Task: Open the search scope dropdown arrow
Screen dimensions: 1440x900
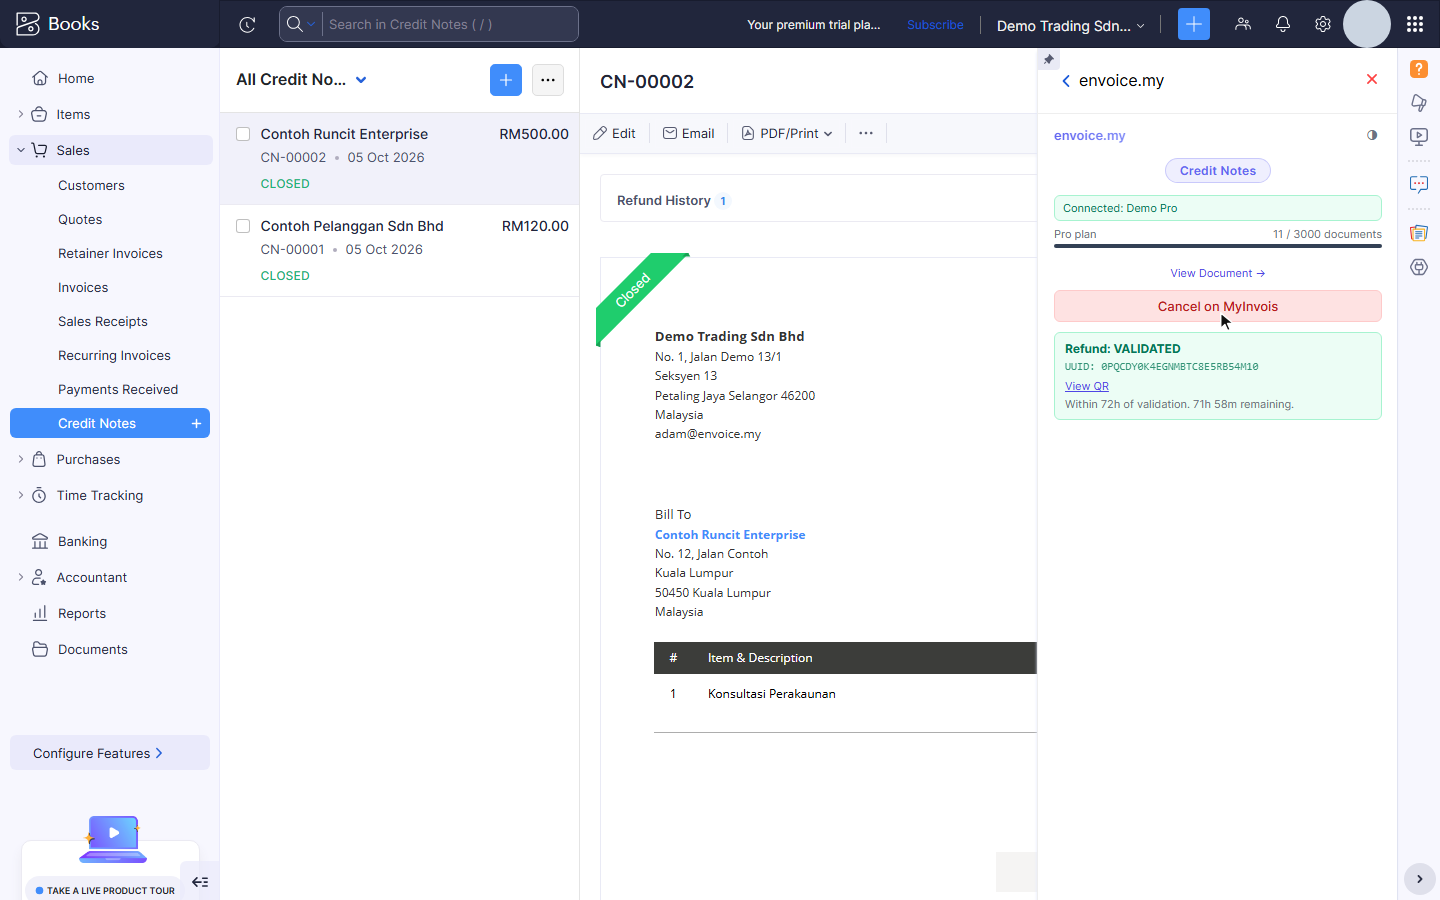Action: (x=312, y=24)
